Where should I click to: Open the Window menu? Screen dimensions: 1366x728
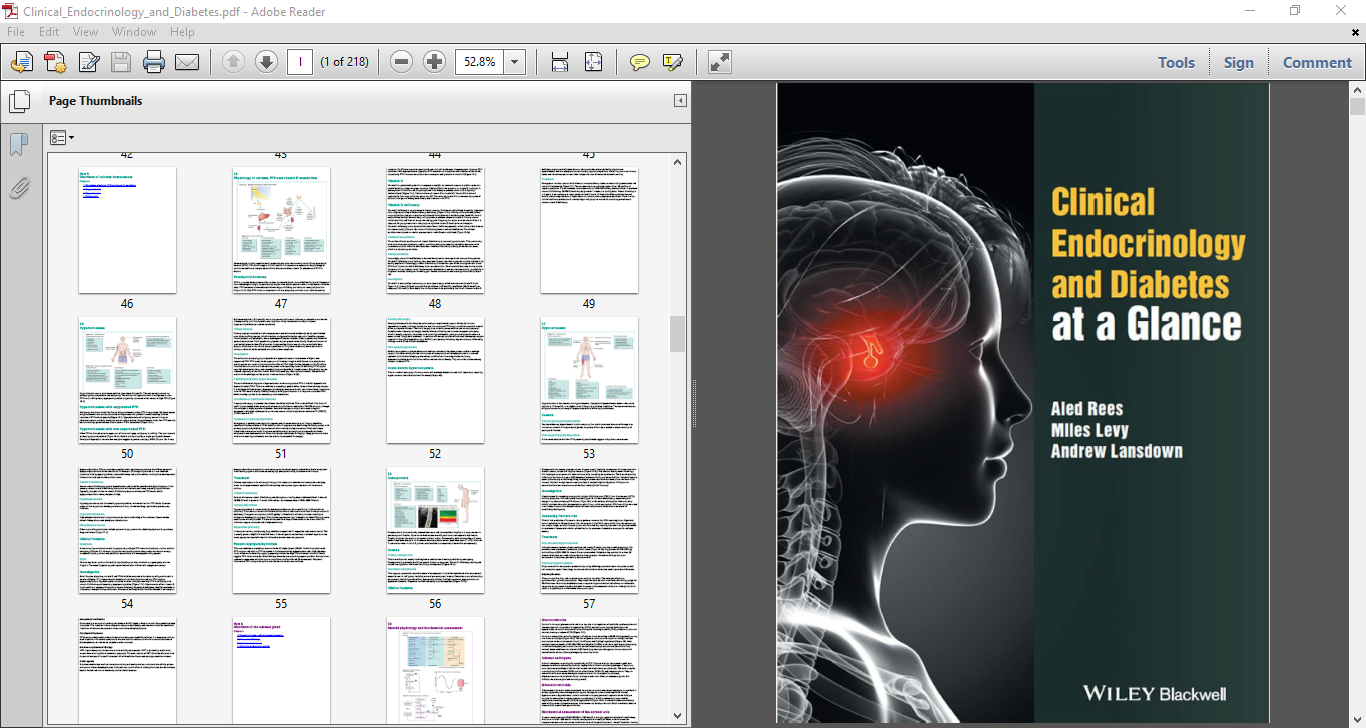(134, 32)
